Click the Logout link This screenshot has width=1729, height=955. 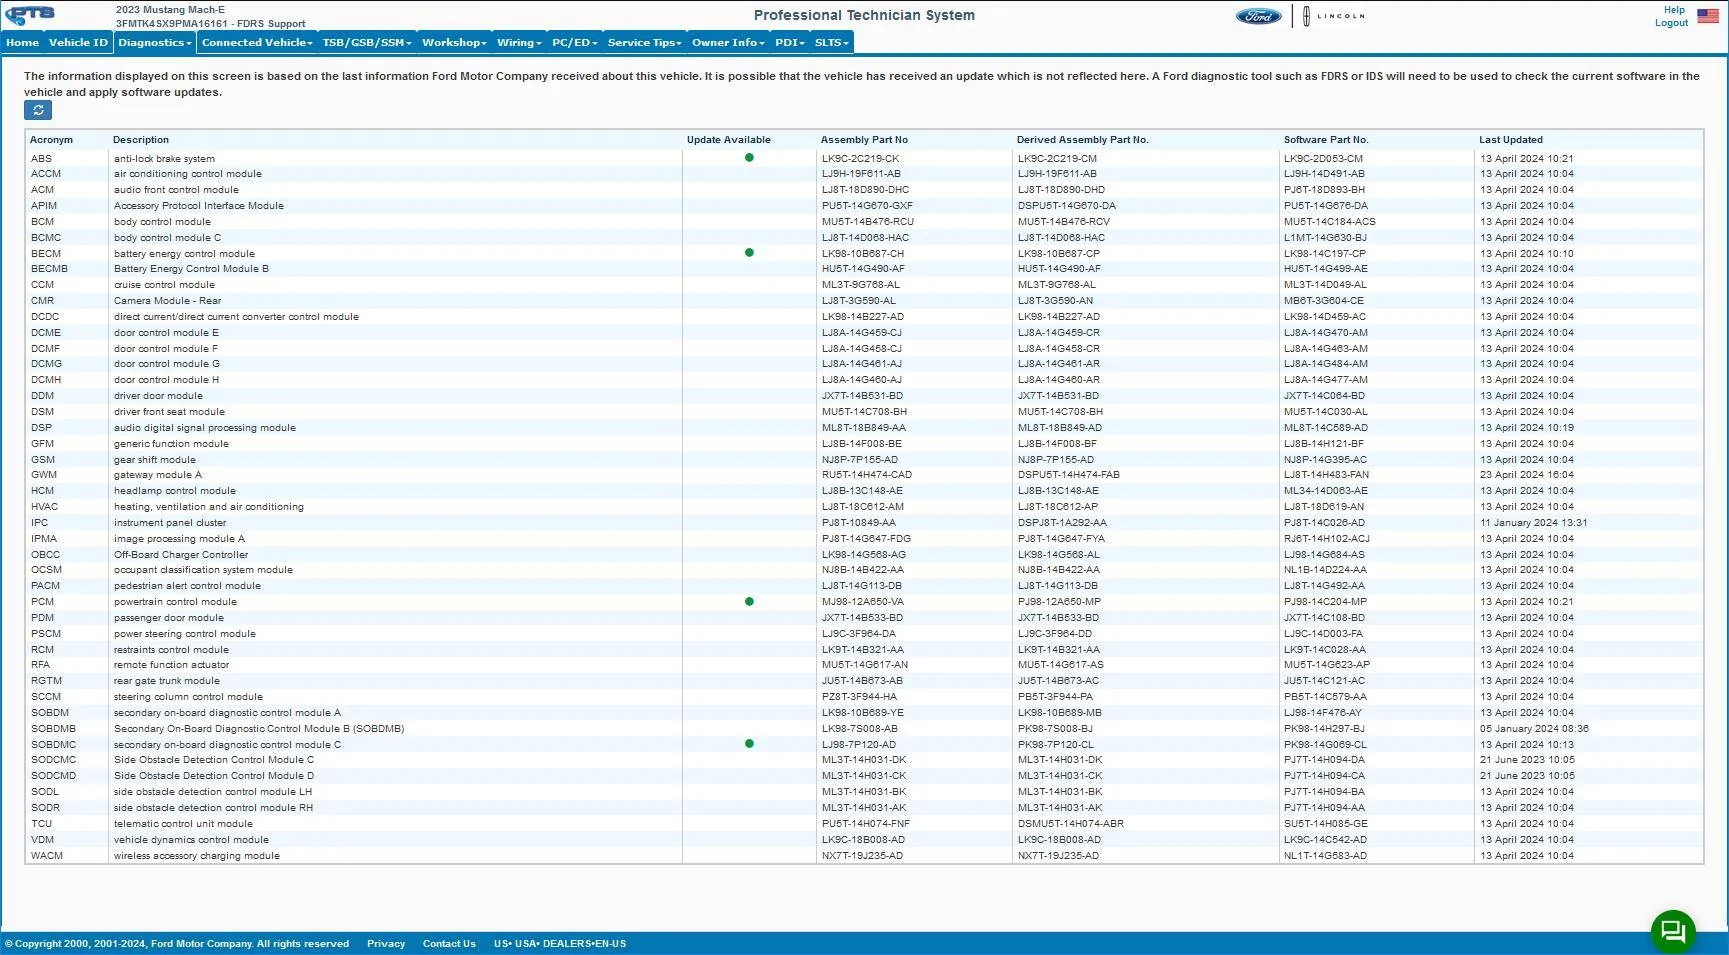(x=1671, y=23)
